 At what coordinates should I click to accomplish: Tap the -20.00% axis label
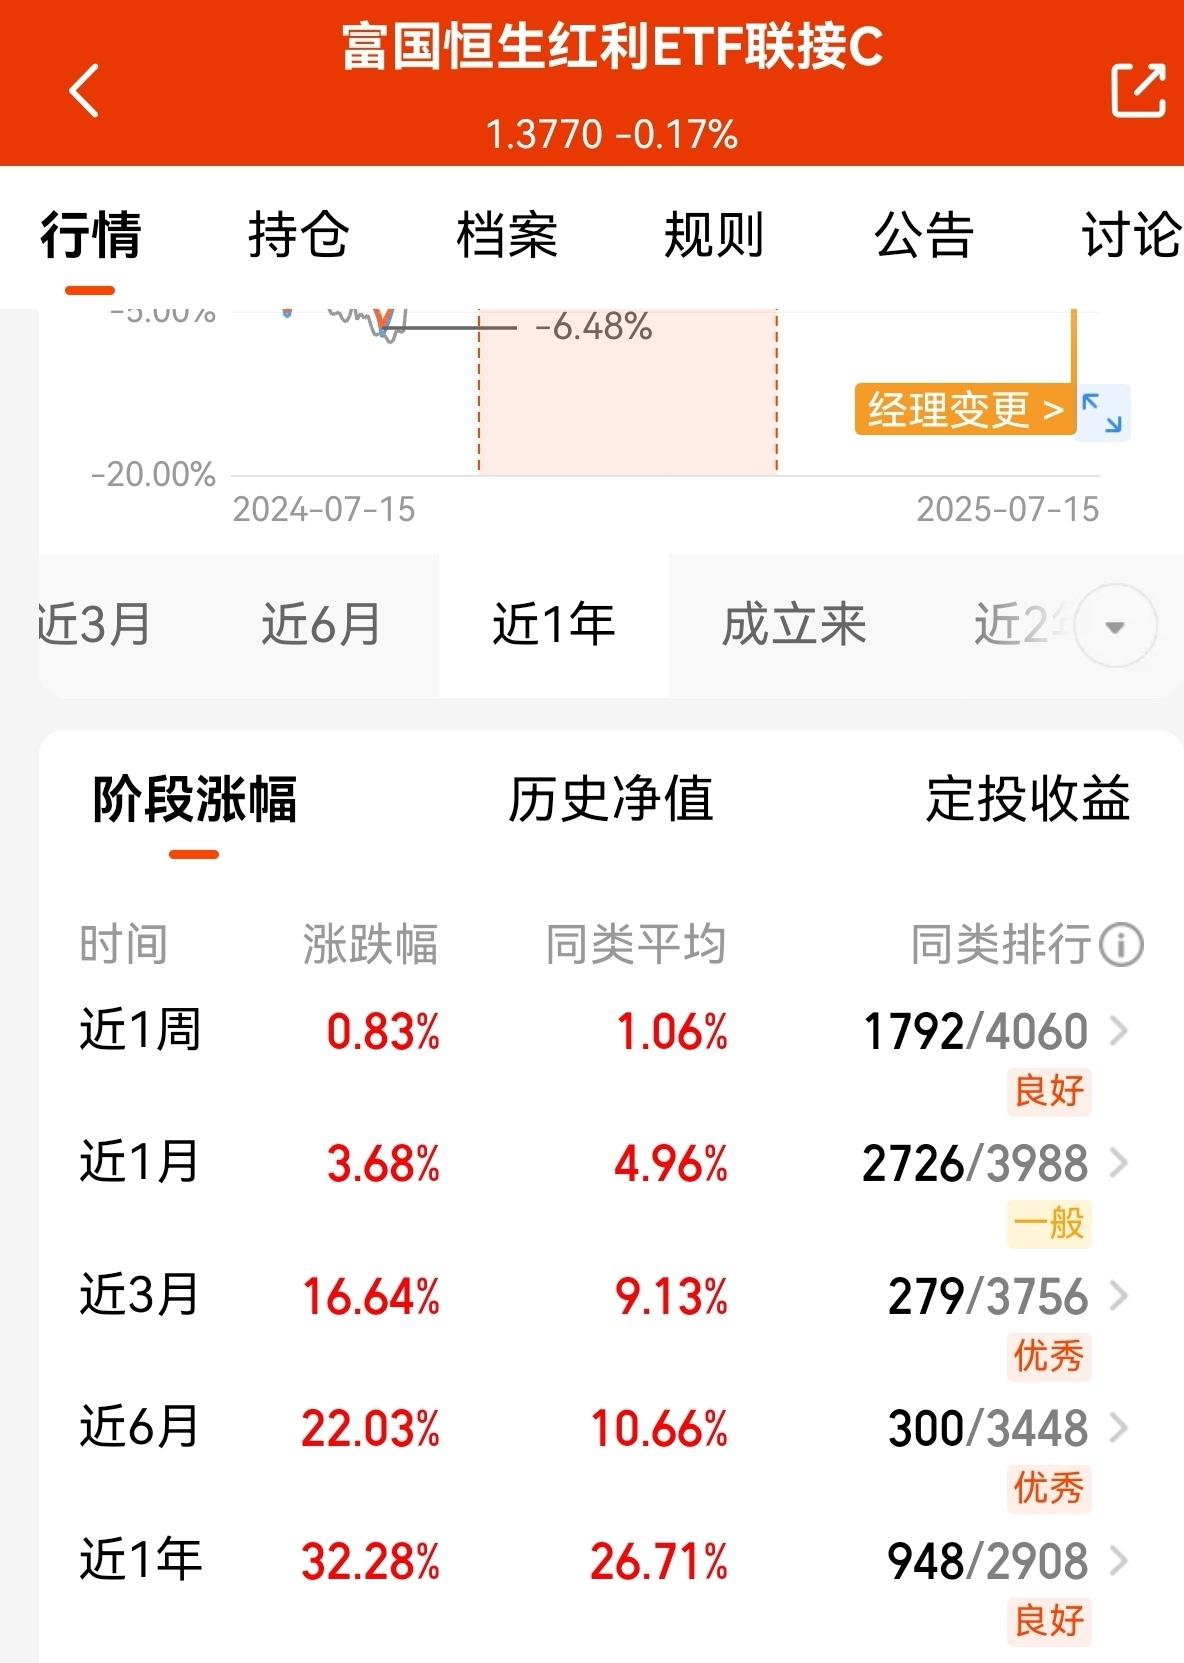[x=153, y=474]
